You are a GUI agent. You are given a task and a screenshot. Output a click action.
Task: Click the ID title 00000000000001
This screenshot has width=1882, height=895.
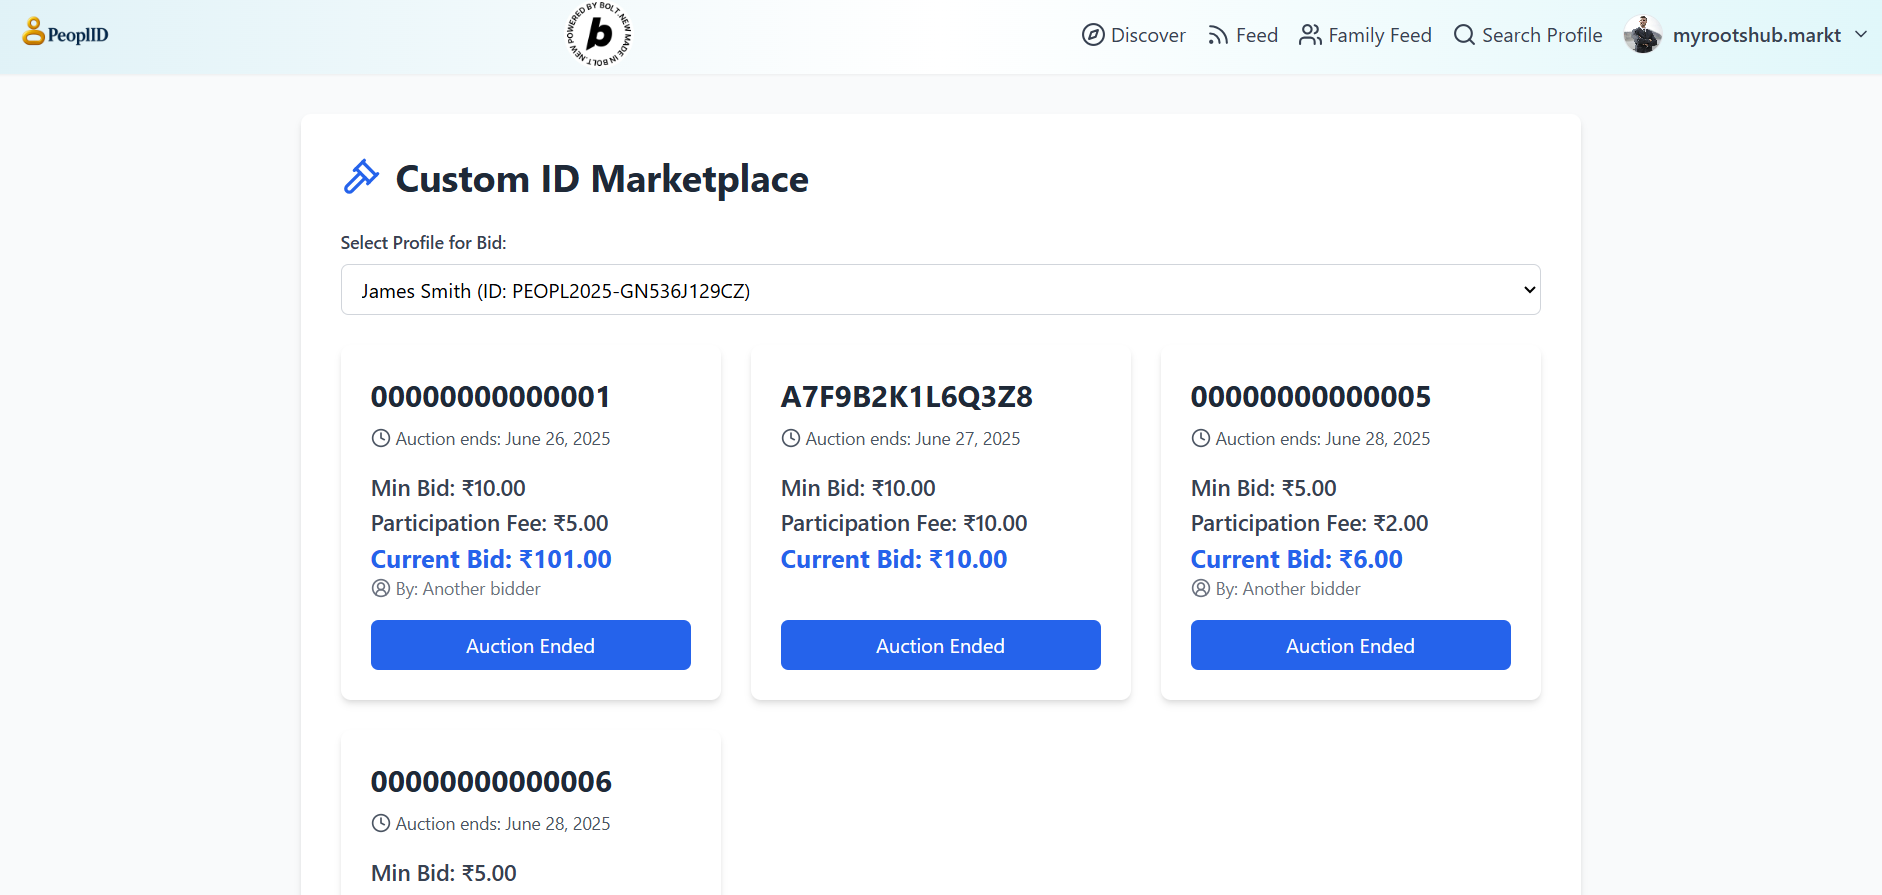click(x=490, y=397)
